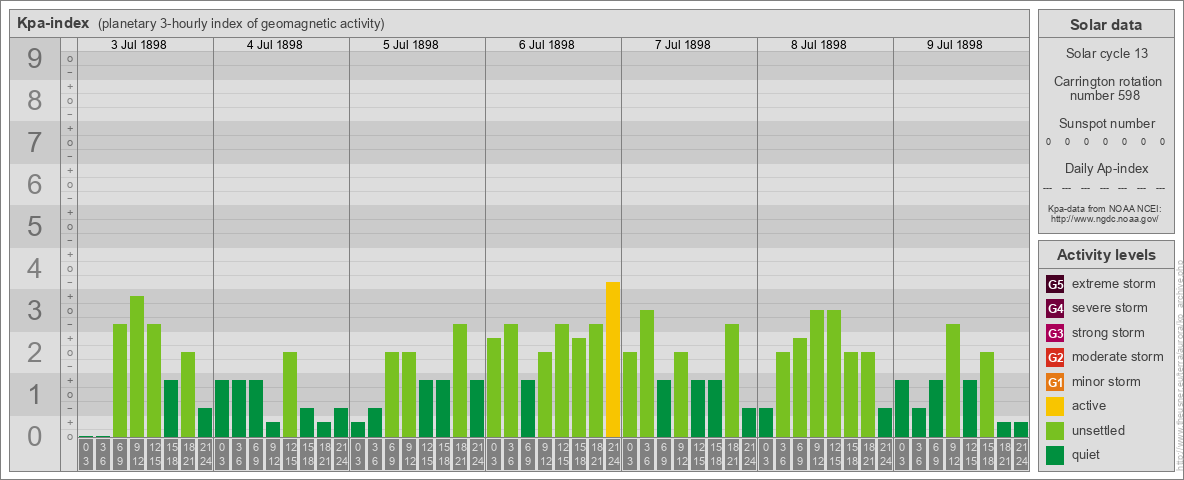The height and width of the screenshot is (480, 1184).
Task: Click the '0 3' time slot under 3 Jul
Action: 86,454
